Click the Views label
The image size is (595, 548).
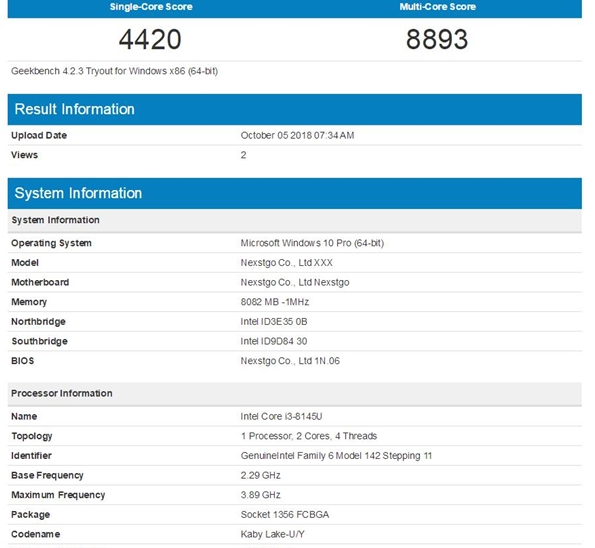point(24,155)
